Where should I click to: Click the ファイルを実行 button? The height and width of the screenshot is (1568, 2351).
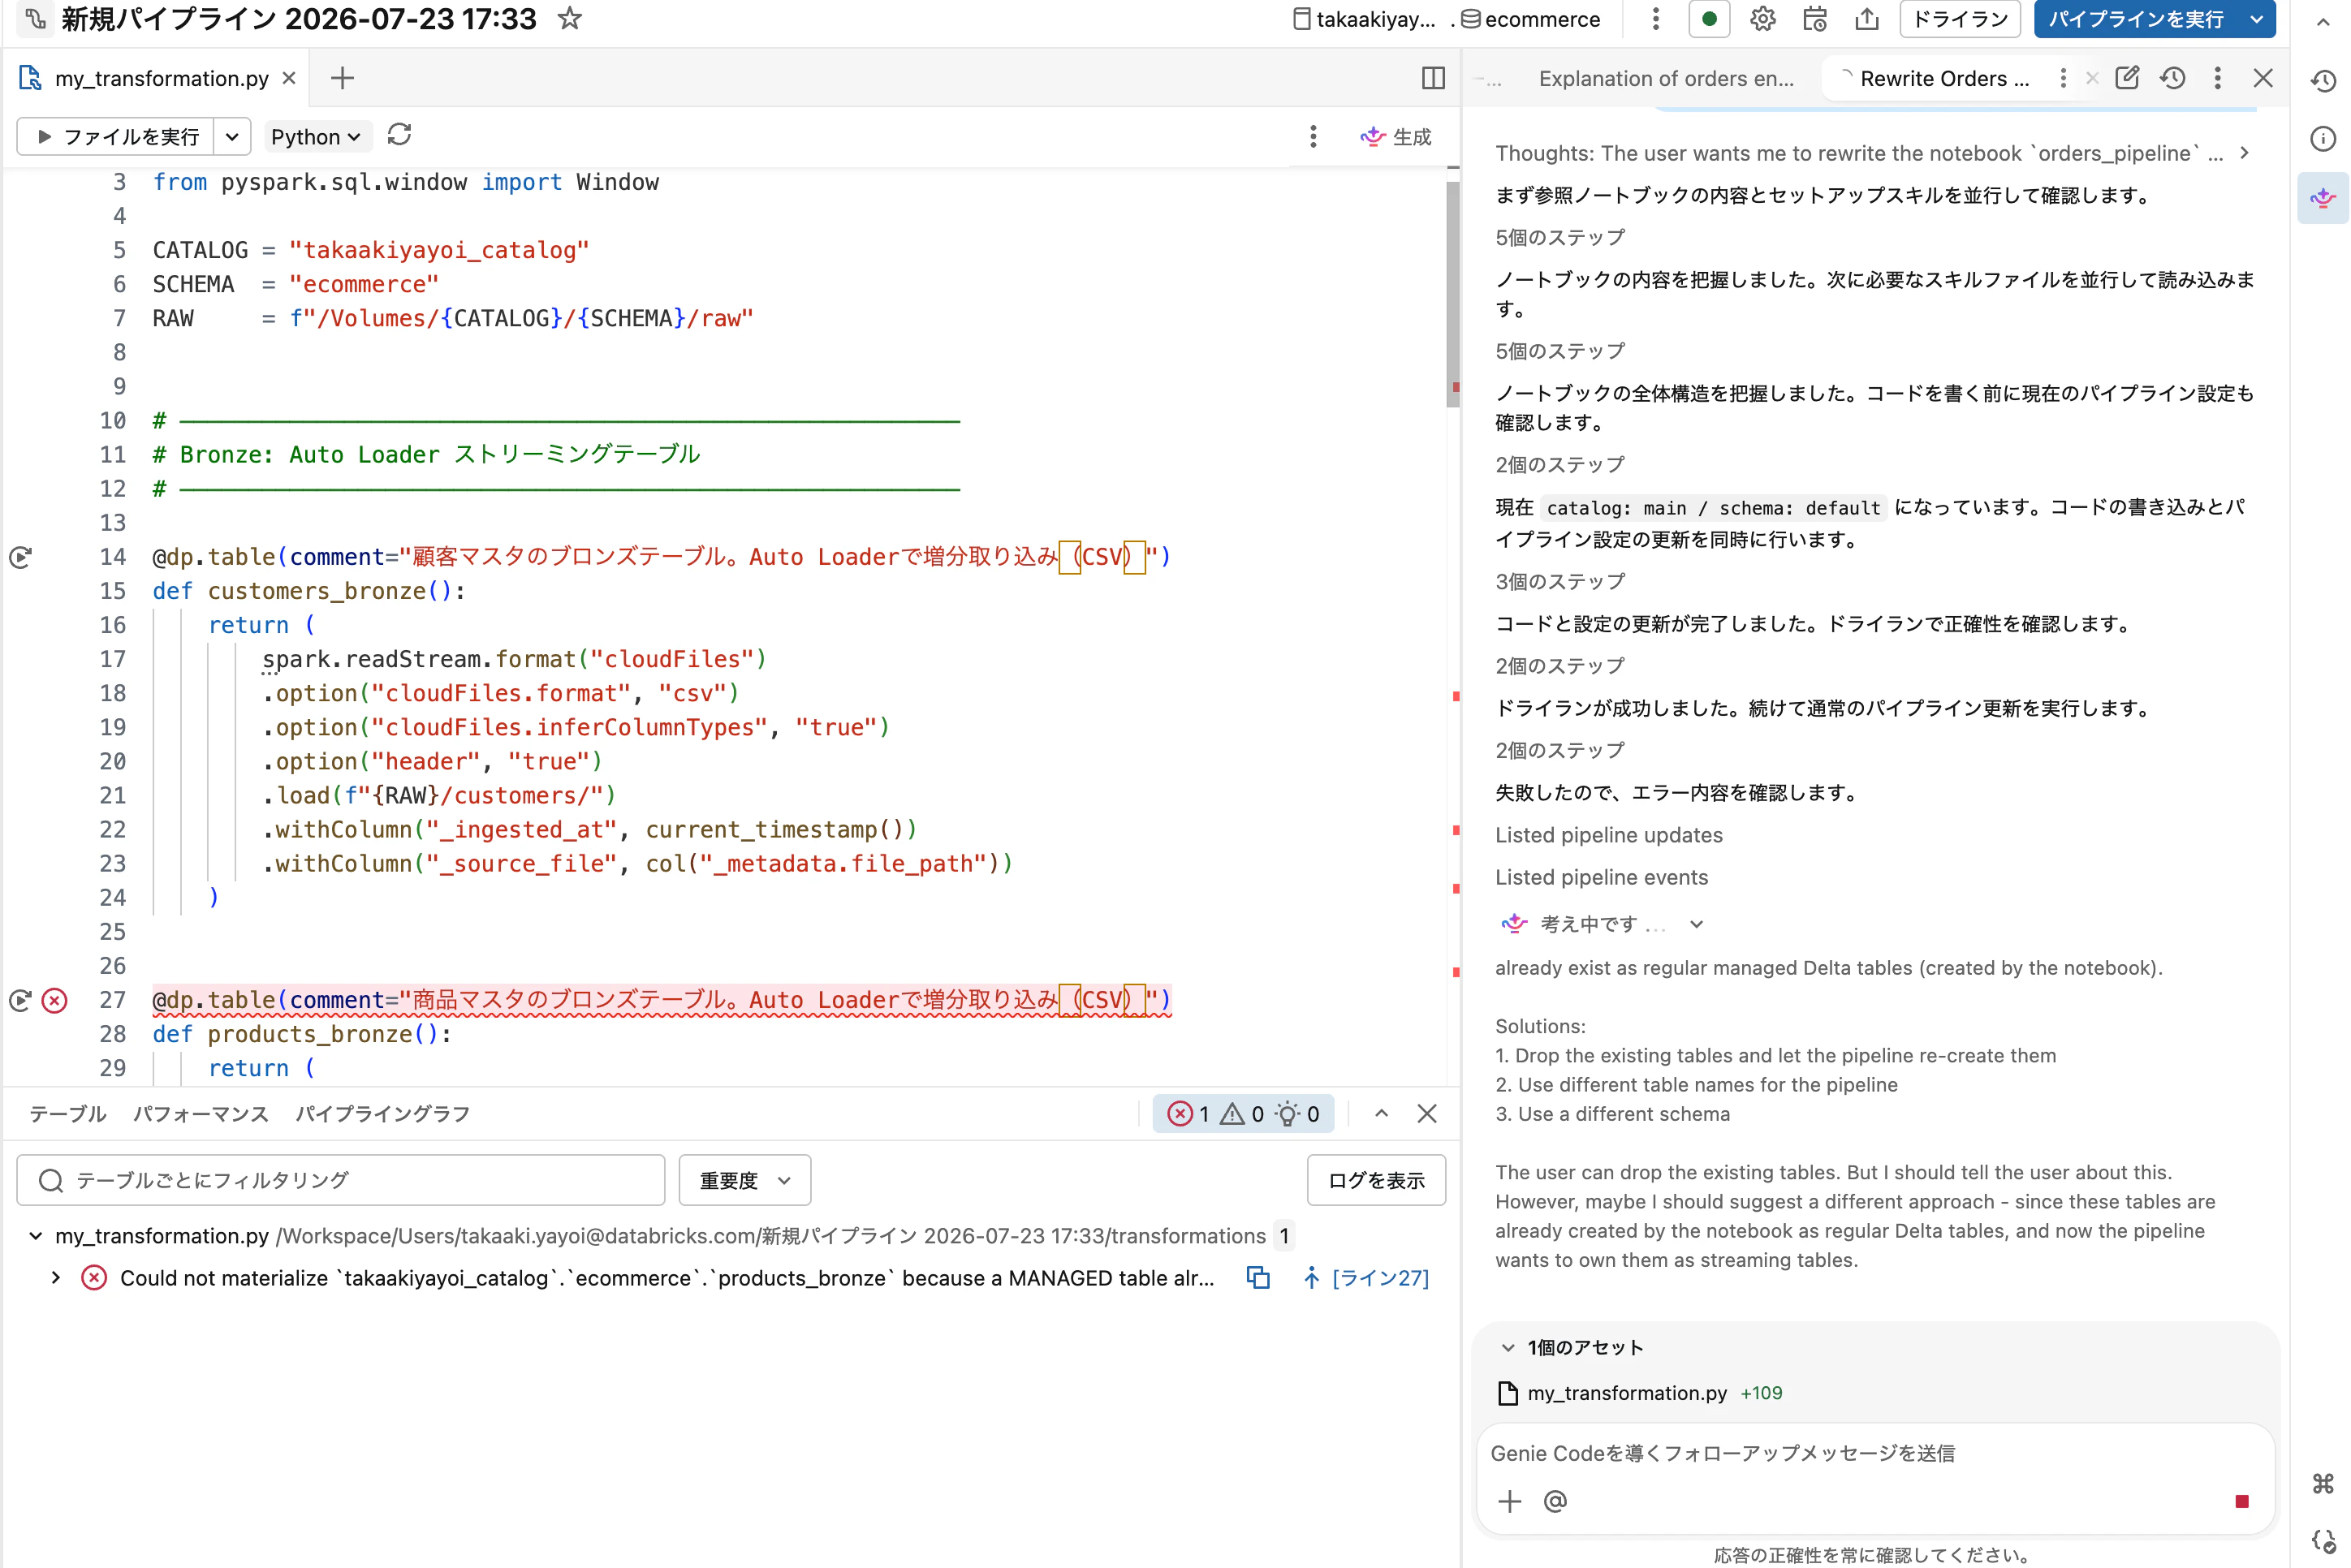(x=116, y=136)
